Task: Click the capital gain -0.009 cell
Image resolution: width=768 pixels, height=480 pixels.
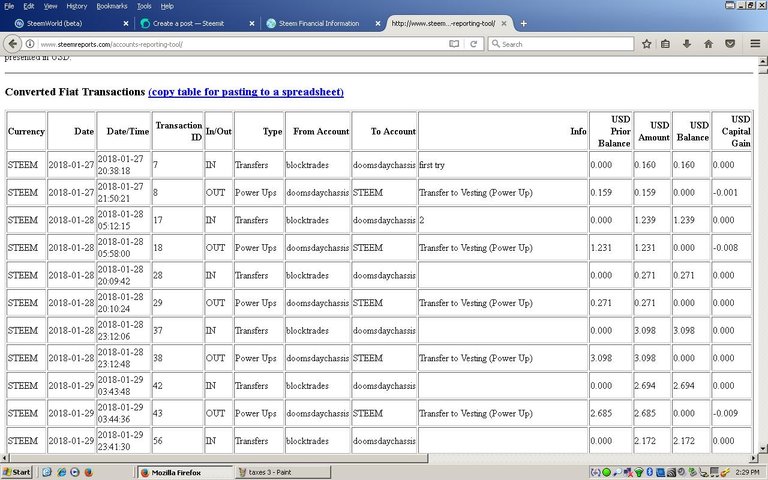Action: coord(732,413)
